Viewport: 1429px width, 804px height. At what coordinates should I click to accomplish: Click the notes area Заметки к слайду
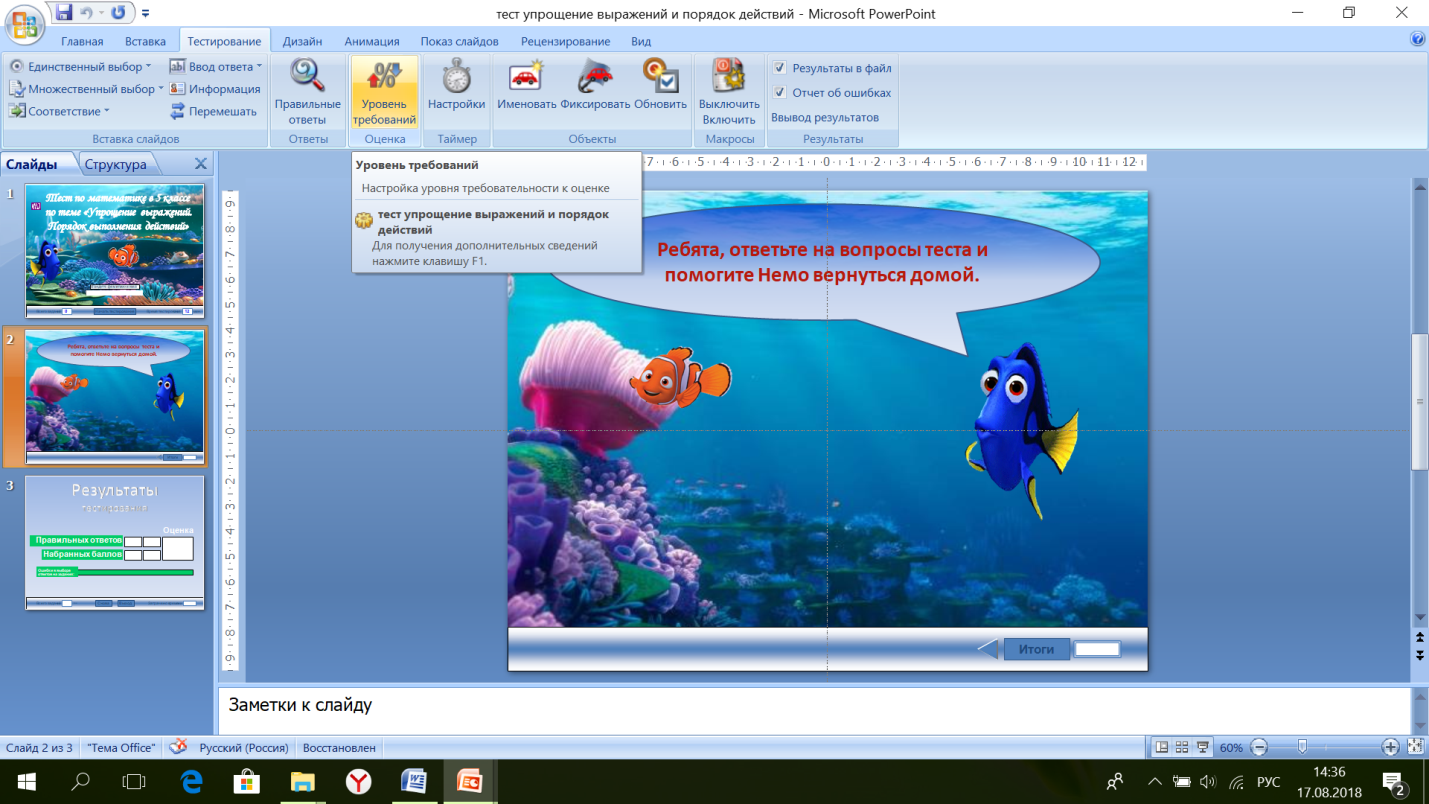tap(812, 710)
